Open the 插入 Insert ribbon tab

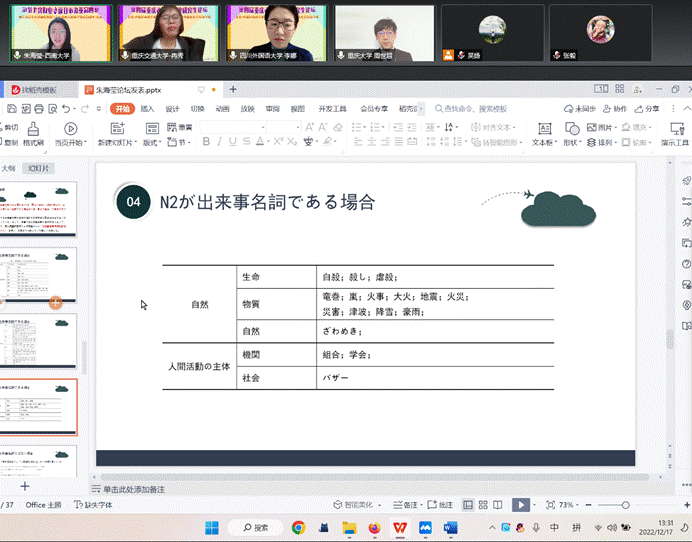pos(148,108)
